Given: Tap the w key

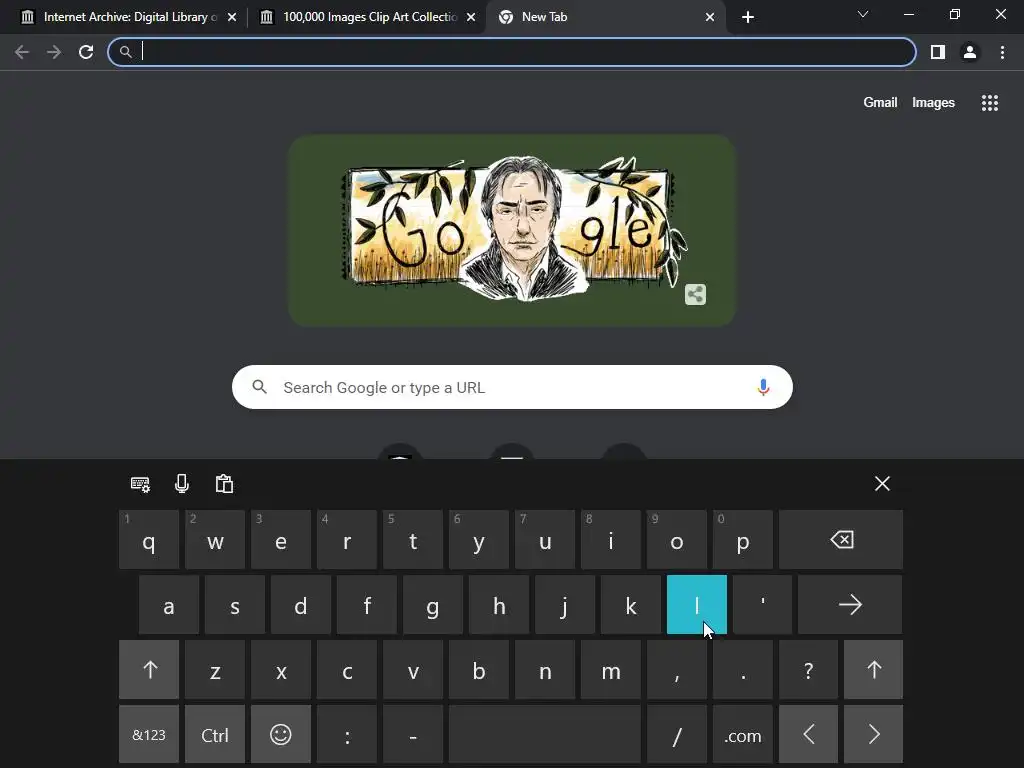Looking at the screenshot, I should click(x=215, y=539).
